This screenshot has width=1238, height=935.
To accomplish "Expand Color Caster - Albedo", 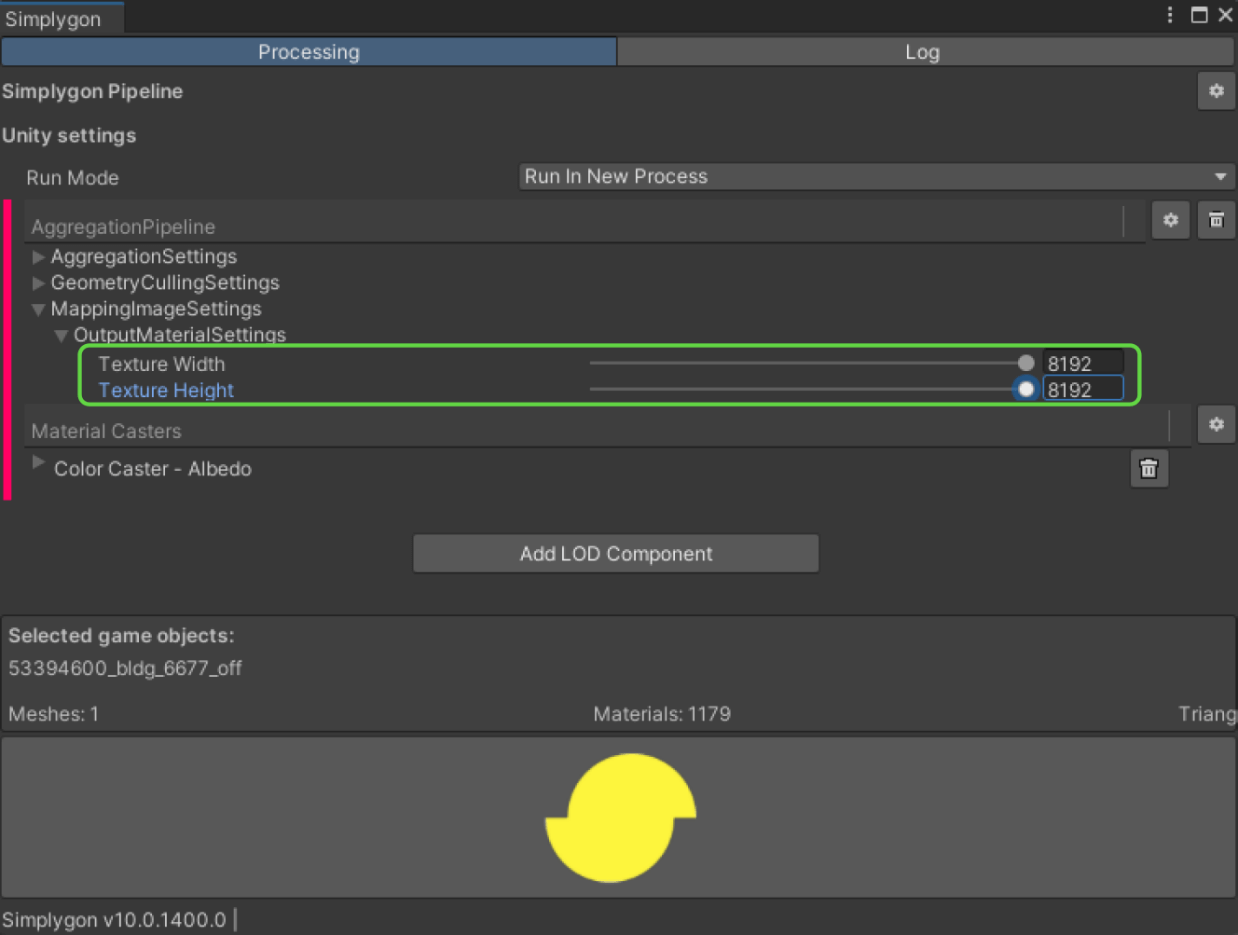I will tap(39, 463).
